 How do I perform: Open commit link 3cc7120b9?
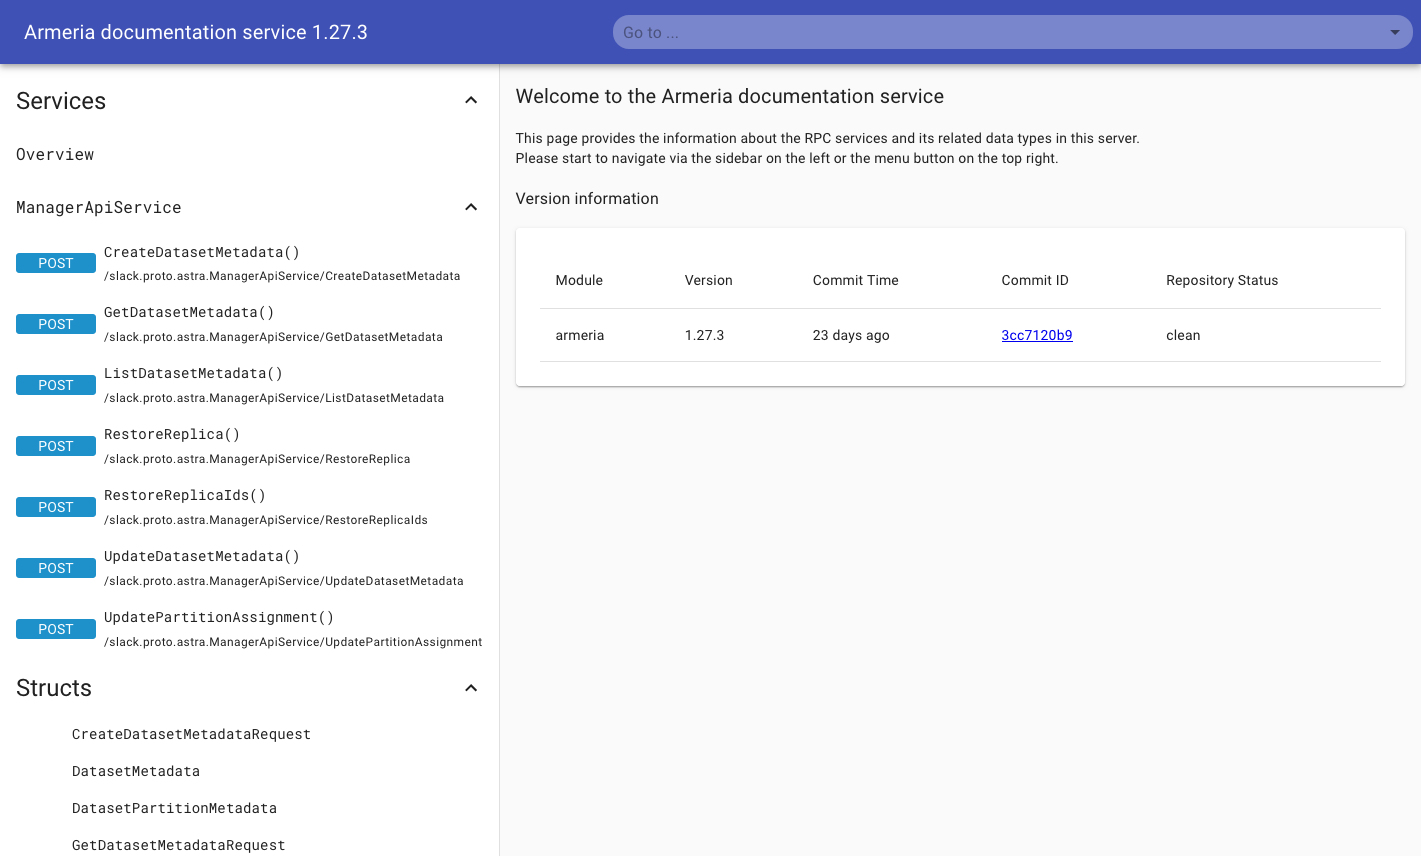(x=1037, y=335)
